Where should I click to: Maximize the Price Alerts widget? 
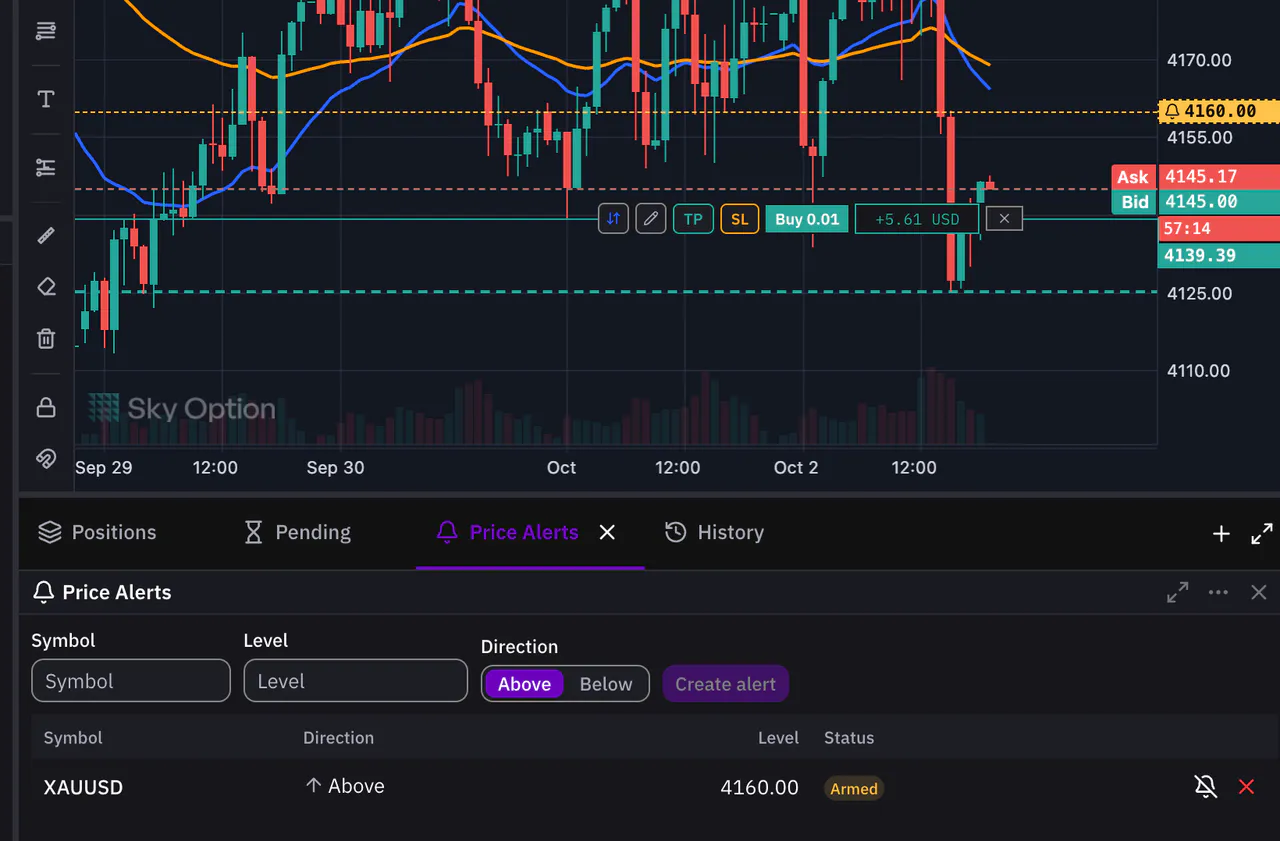pyautogui.click(x=1178, y=592)
